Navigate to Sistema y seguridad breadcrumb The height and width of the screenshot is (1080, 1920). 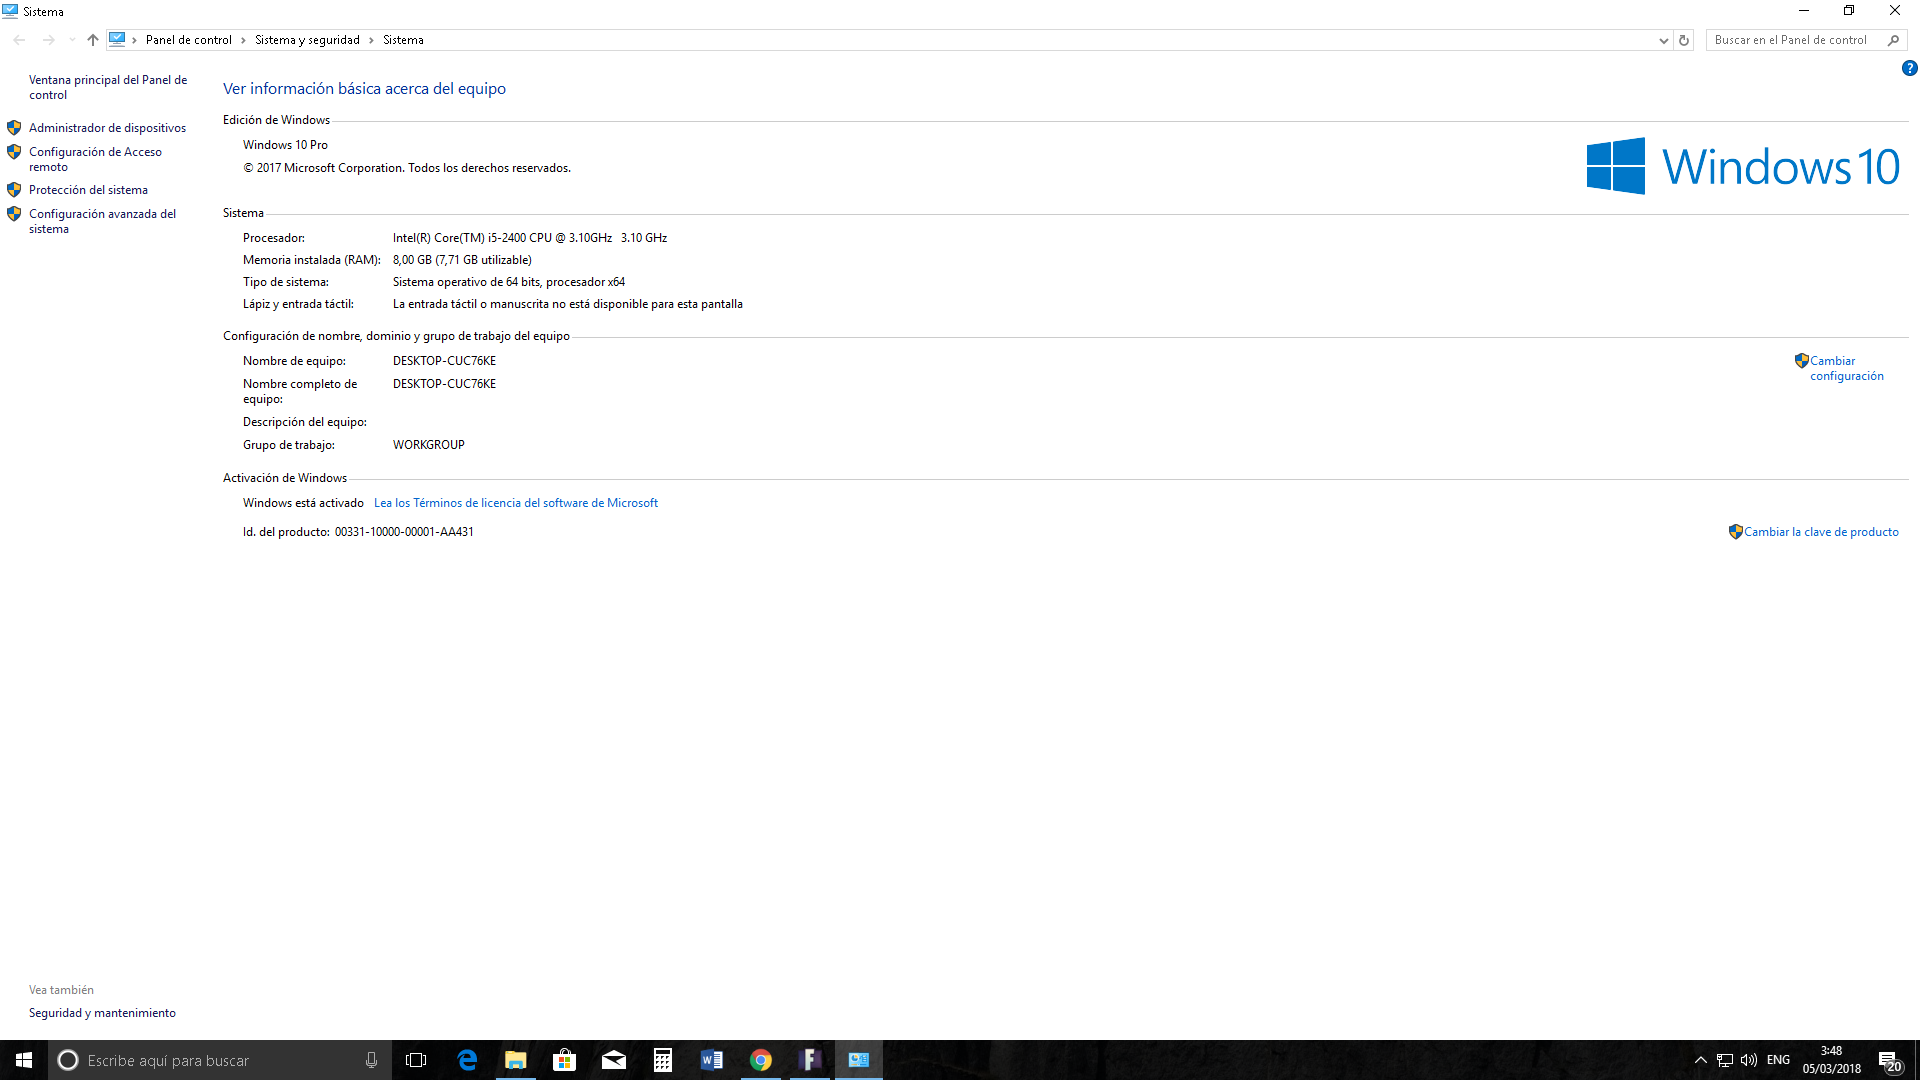[307, 40]
